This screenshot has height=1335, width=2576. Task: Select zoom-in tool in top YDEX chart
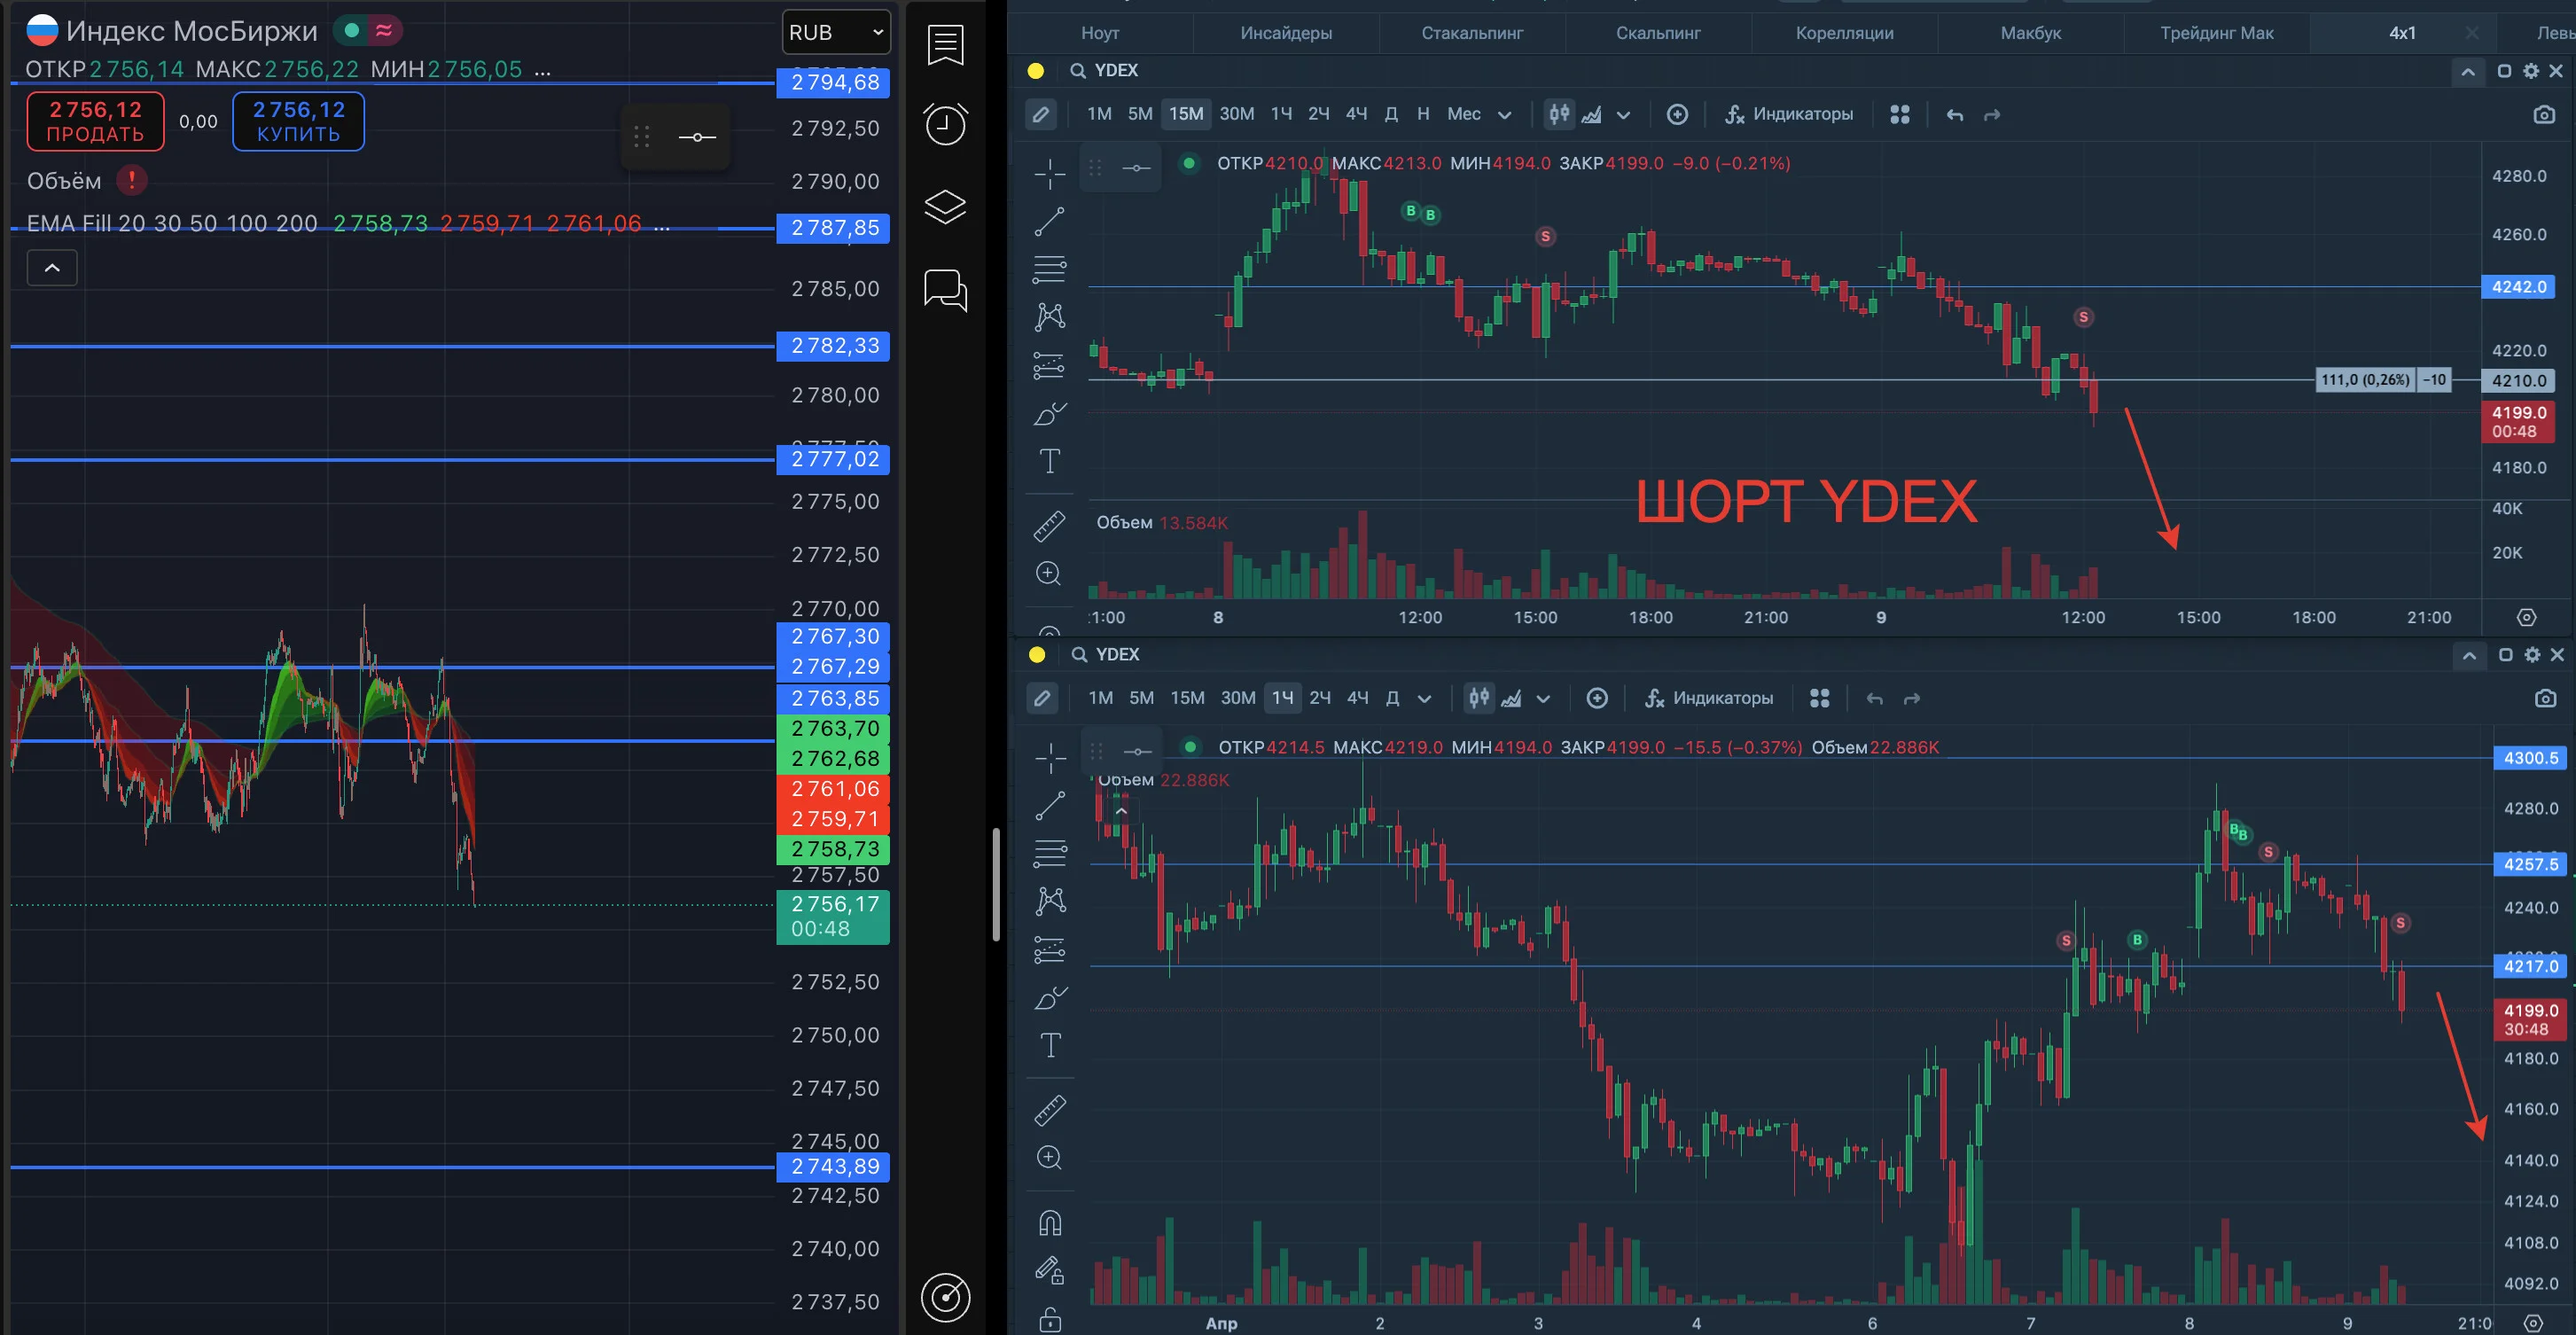point(1049,573)
